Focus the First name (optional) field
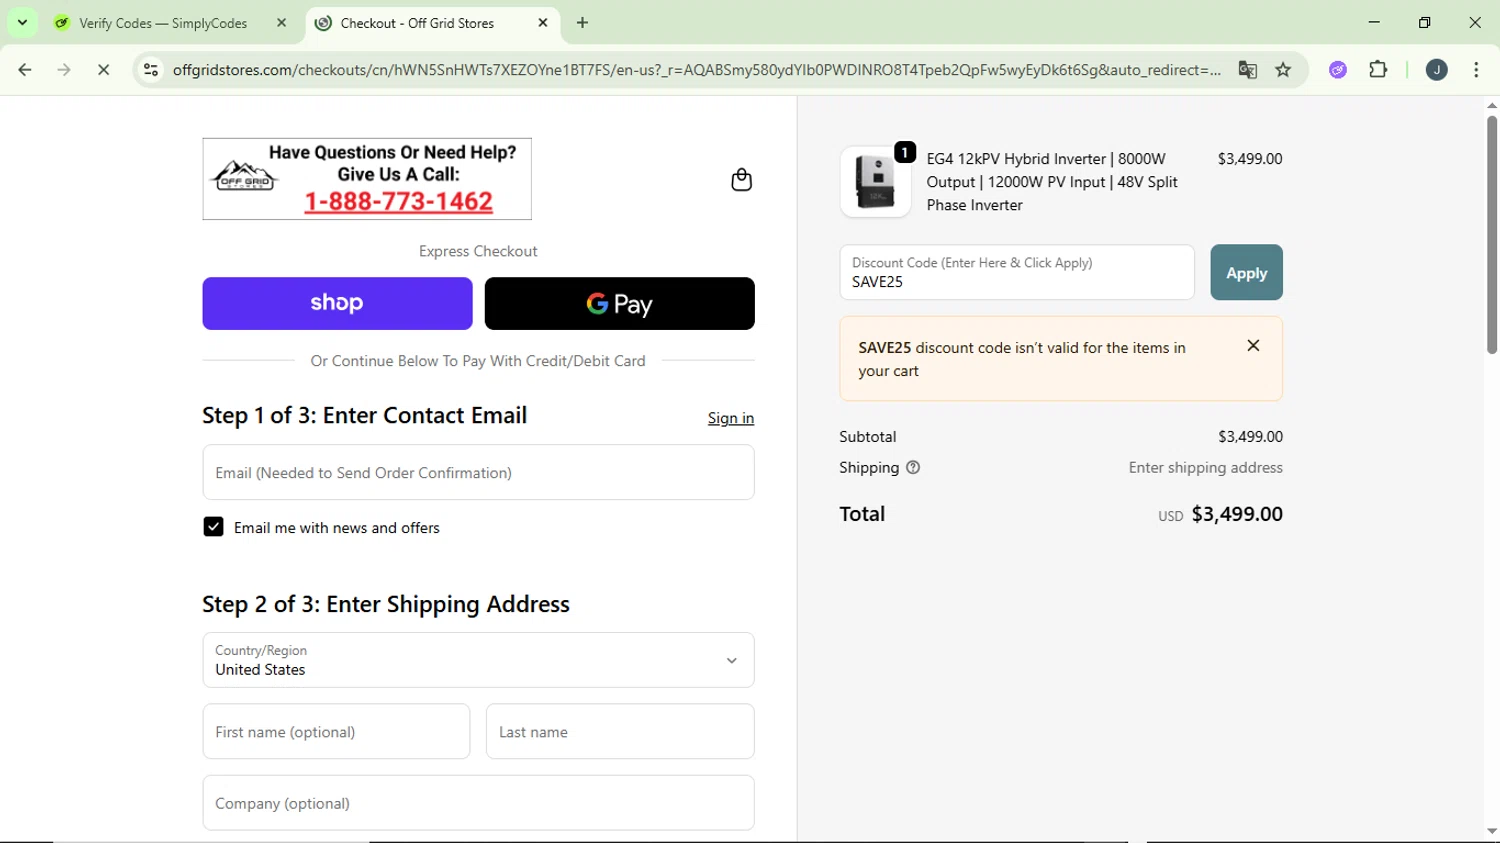 (x=336, y=731)
